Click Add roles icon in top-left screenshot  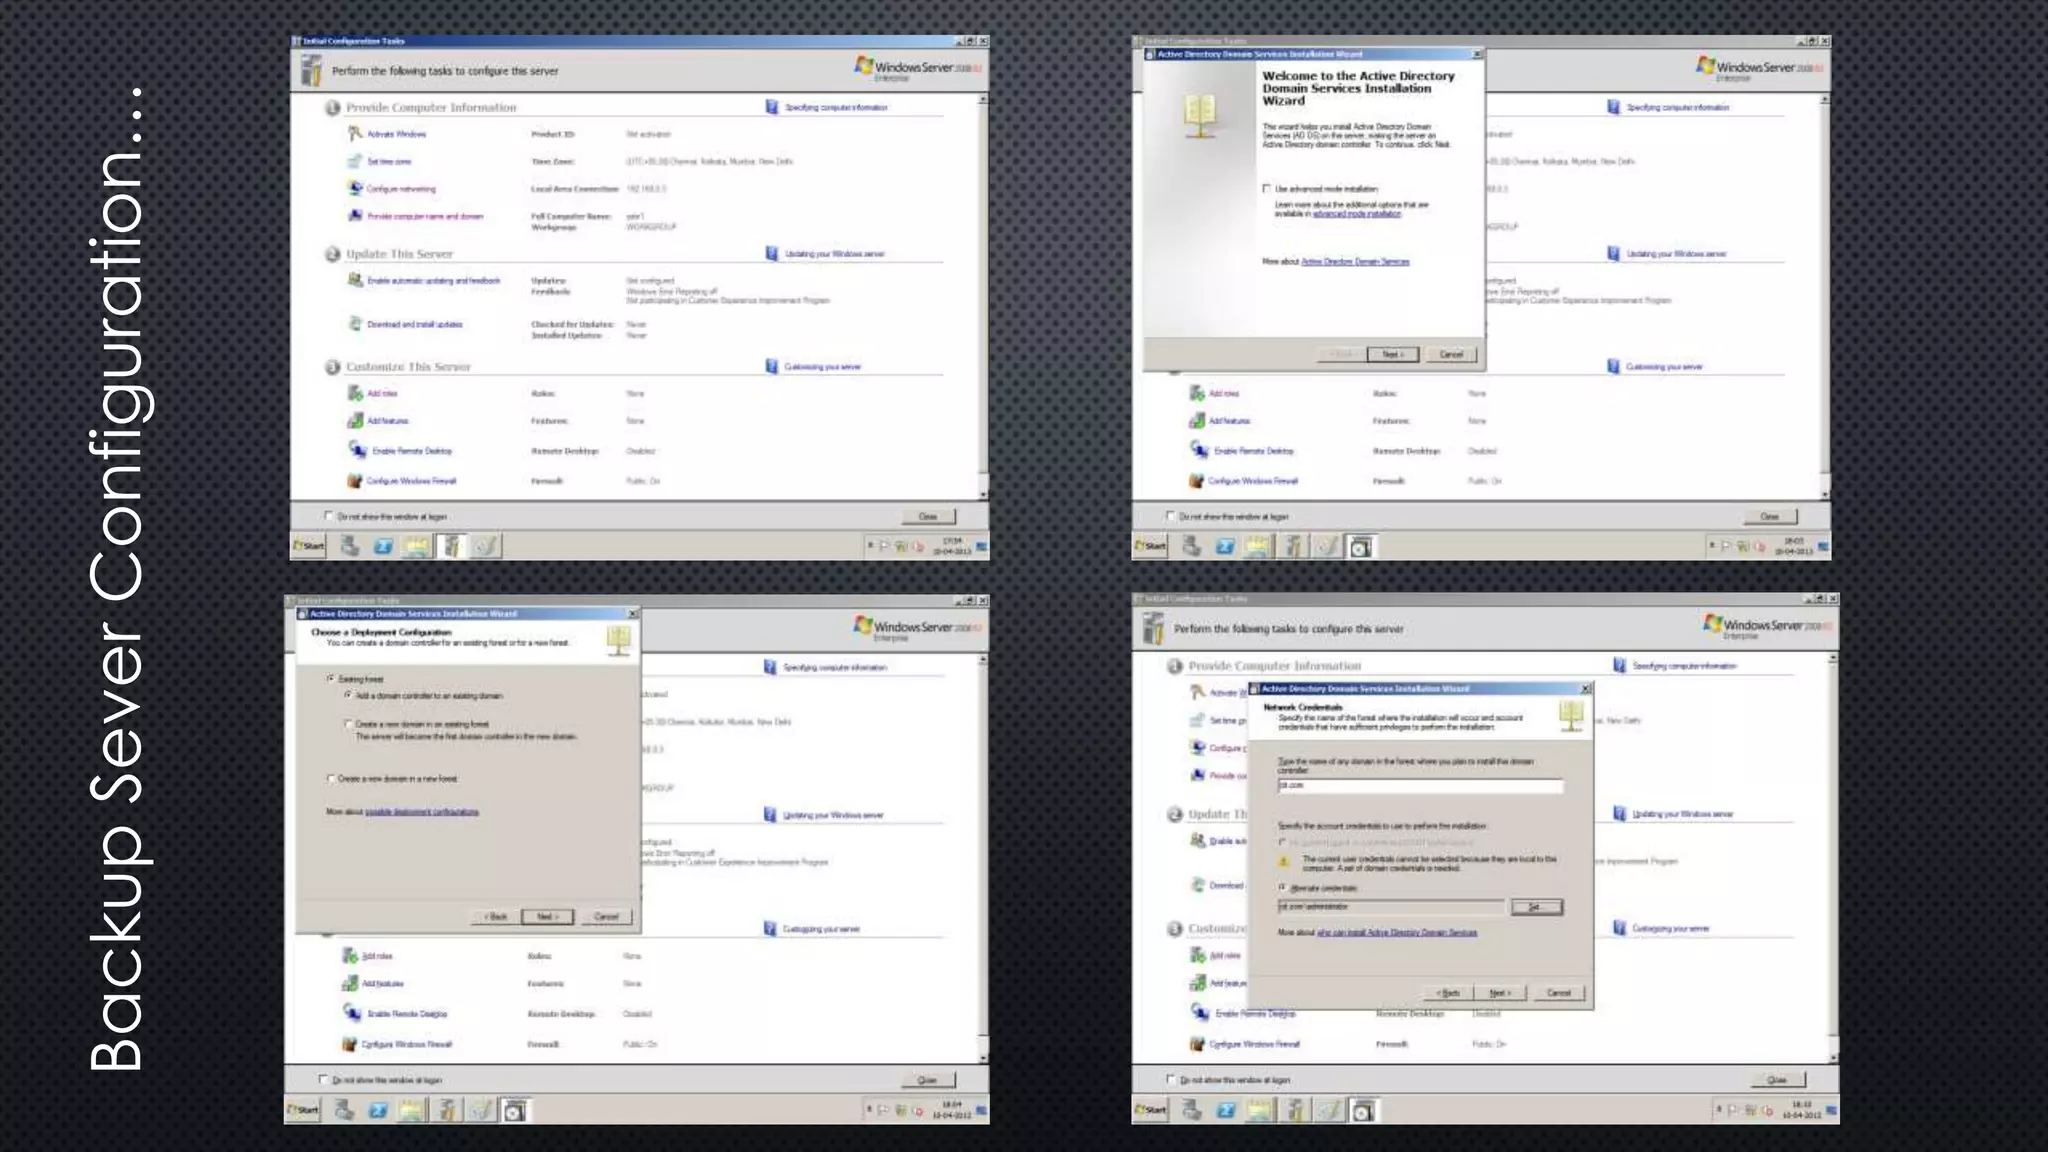coord(354,393)
